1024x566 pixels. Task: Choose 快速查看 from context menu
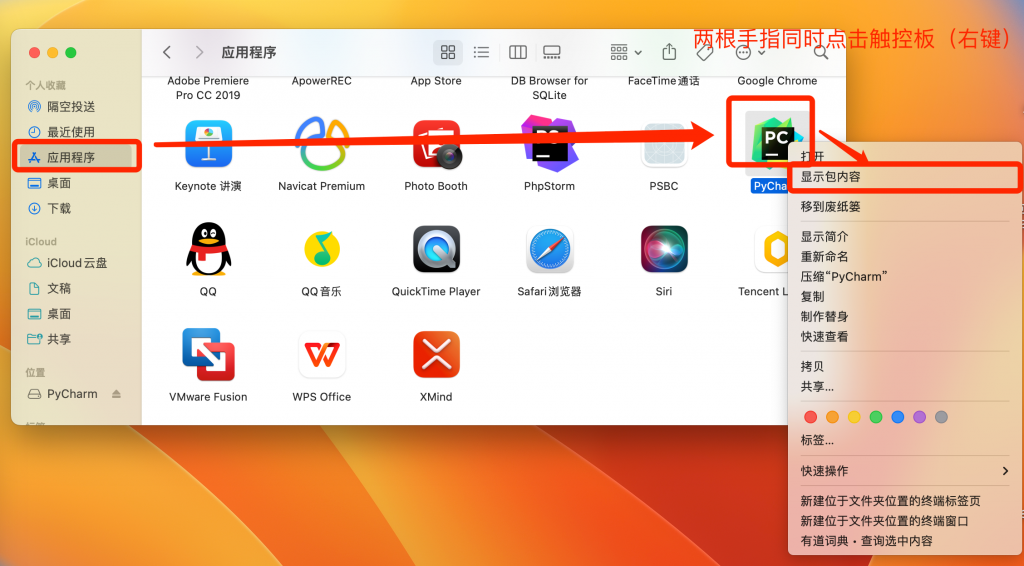pos(905,337)
